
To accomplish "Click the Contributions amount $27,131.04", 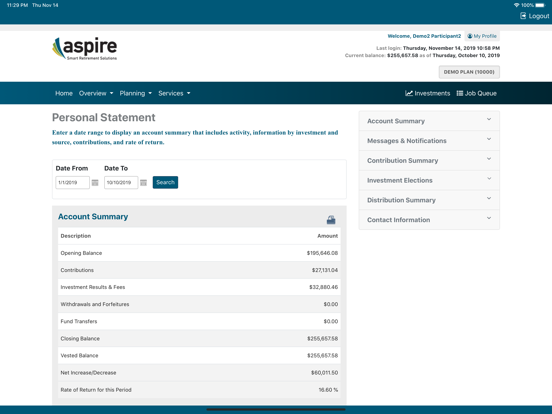I will click(325, 270).
